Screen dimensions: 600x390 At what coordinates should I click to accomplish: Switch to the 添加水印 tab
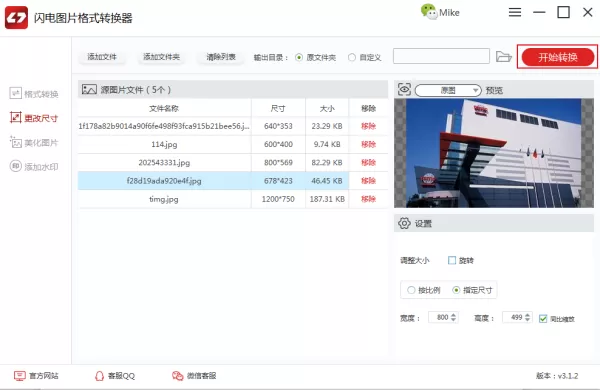(x=34, y=166)
